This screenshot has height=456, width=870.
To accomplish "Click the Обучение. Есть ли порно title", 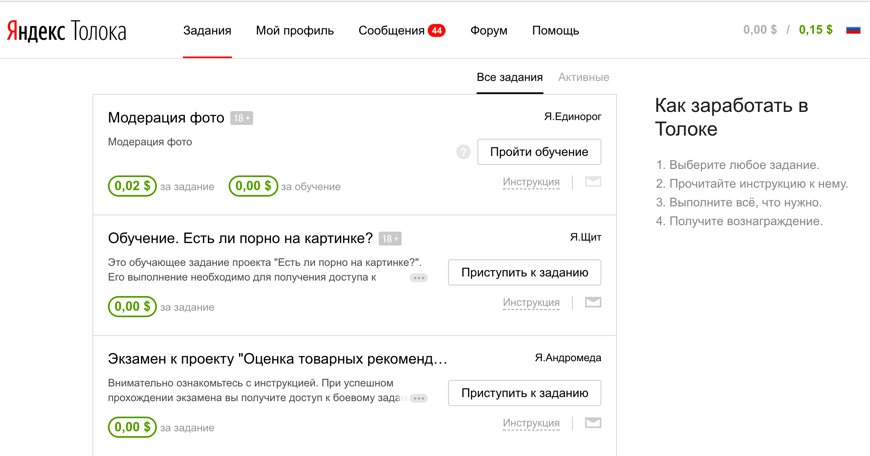I will [240, 239].
